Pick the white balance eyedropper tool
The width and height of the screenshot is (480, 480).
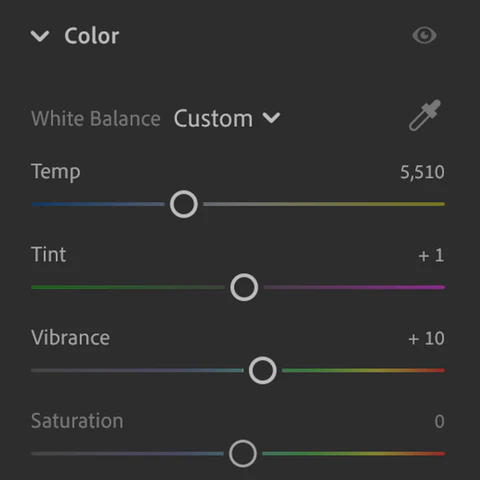[x=425, y=115]
